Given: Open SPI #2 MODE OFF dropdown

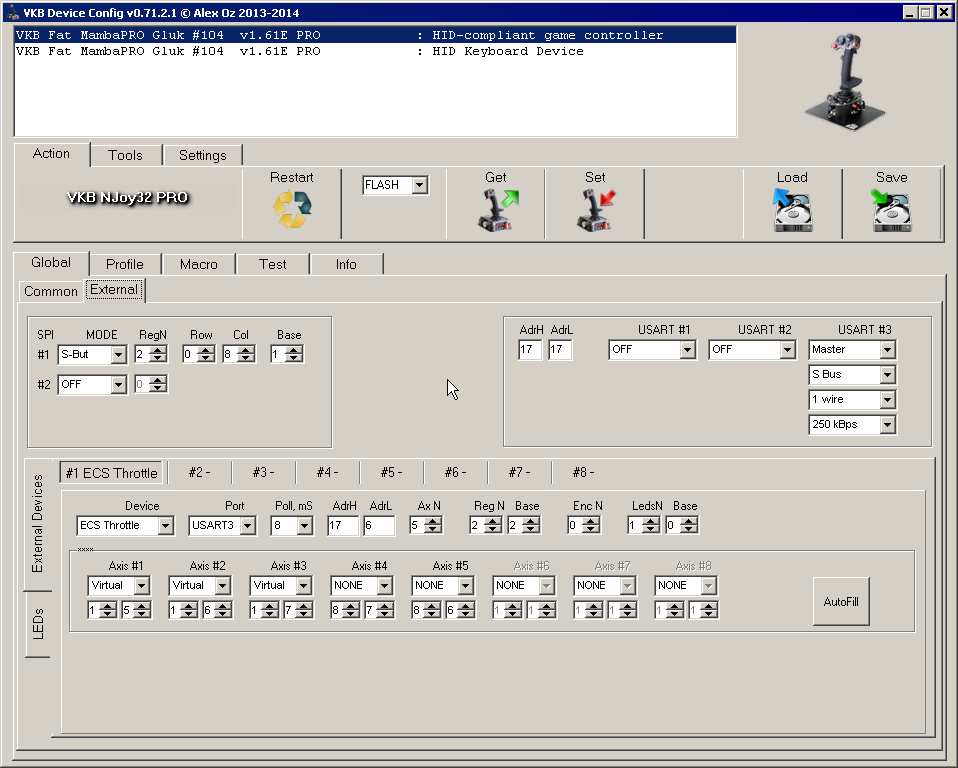Looking at the screenshot, I should [x=119, y=384].
